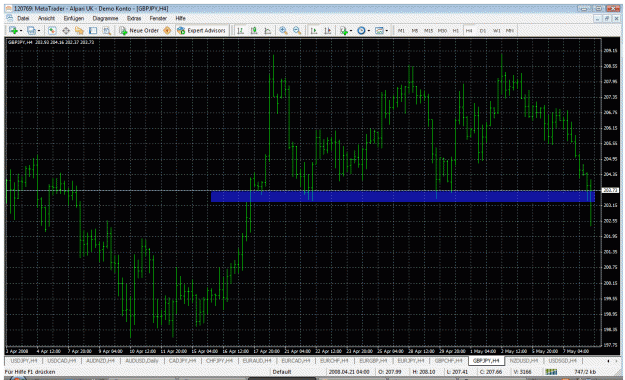This screenshot has width=625, height=380.
Task: Expand the Profiles dropdown arrow
Action: click(39, 31)
